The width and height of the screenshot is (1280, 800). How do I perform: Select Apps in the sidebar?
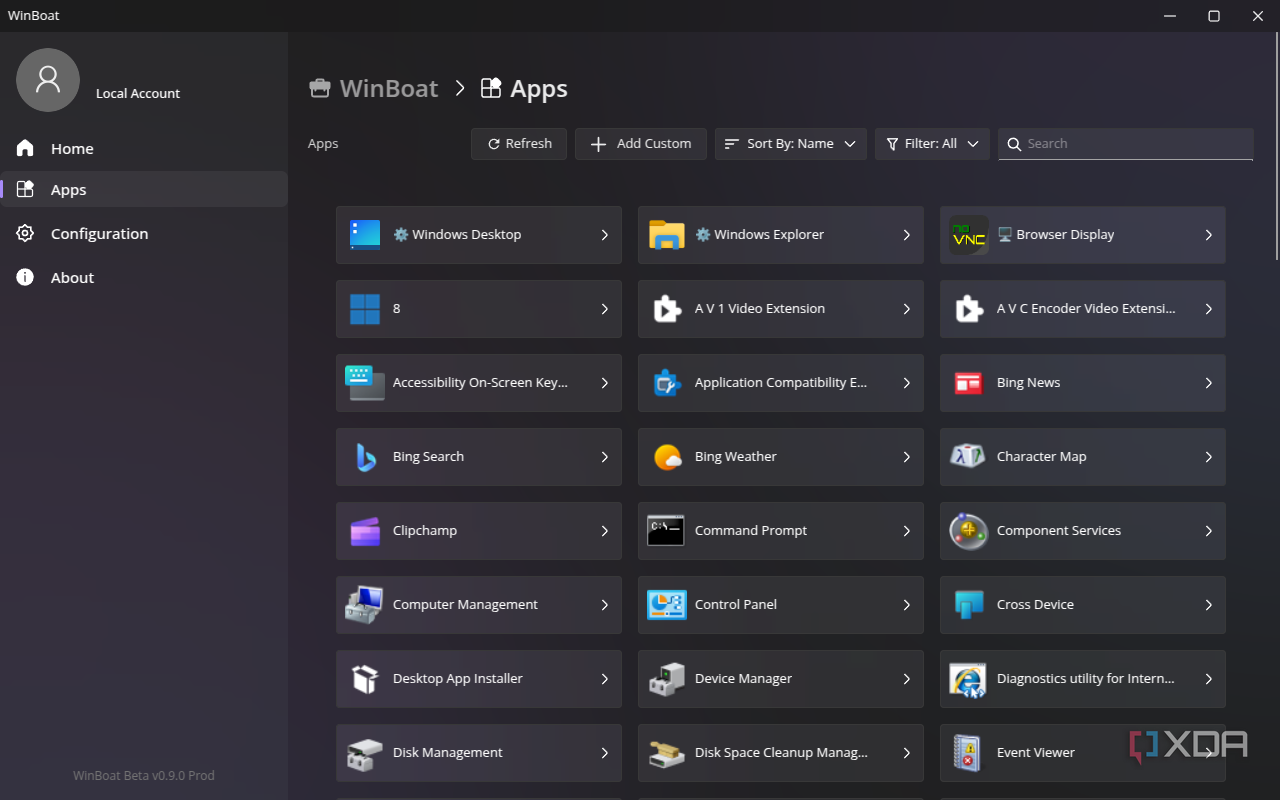click(x=145, y=189)
